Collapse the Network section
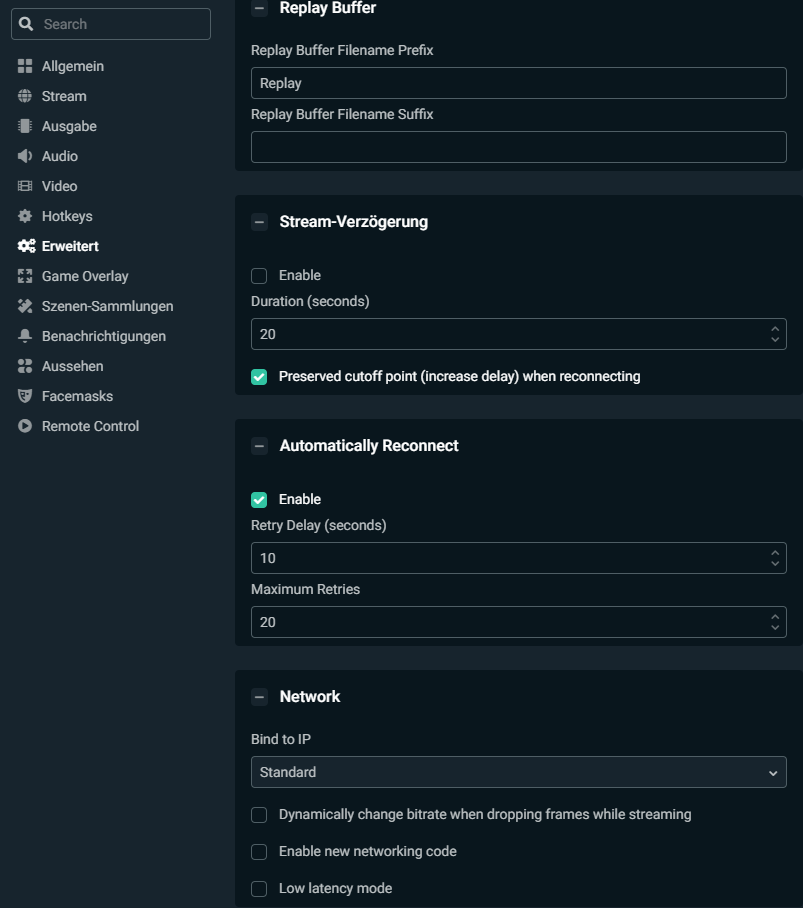This screenshot has width=803, height=908. [x=260, y=697]
